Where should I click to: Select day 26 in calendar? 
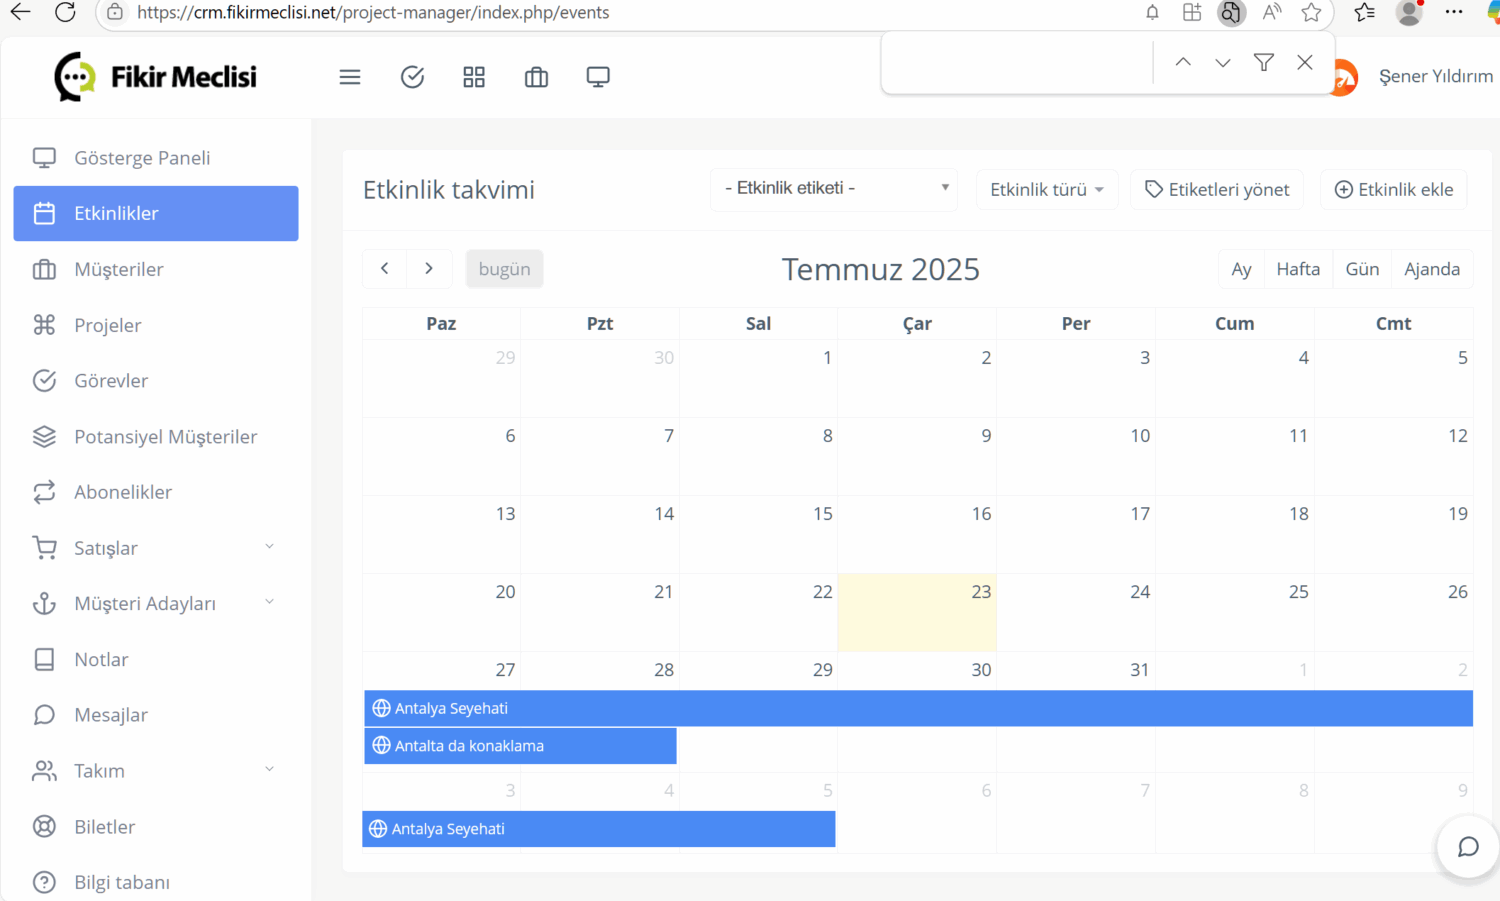(x=1393, y=612)
